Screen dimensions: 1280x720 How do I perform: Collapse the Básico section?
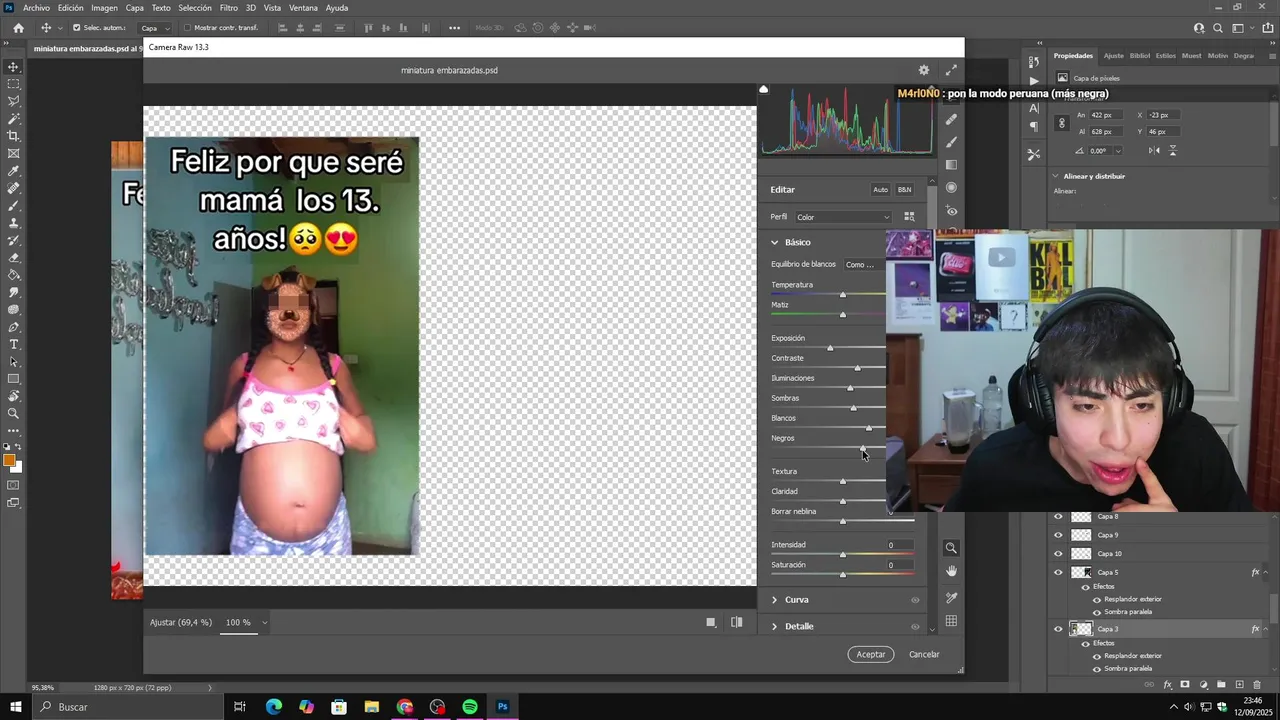[x=774, y=242]
